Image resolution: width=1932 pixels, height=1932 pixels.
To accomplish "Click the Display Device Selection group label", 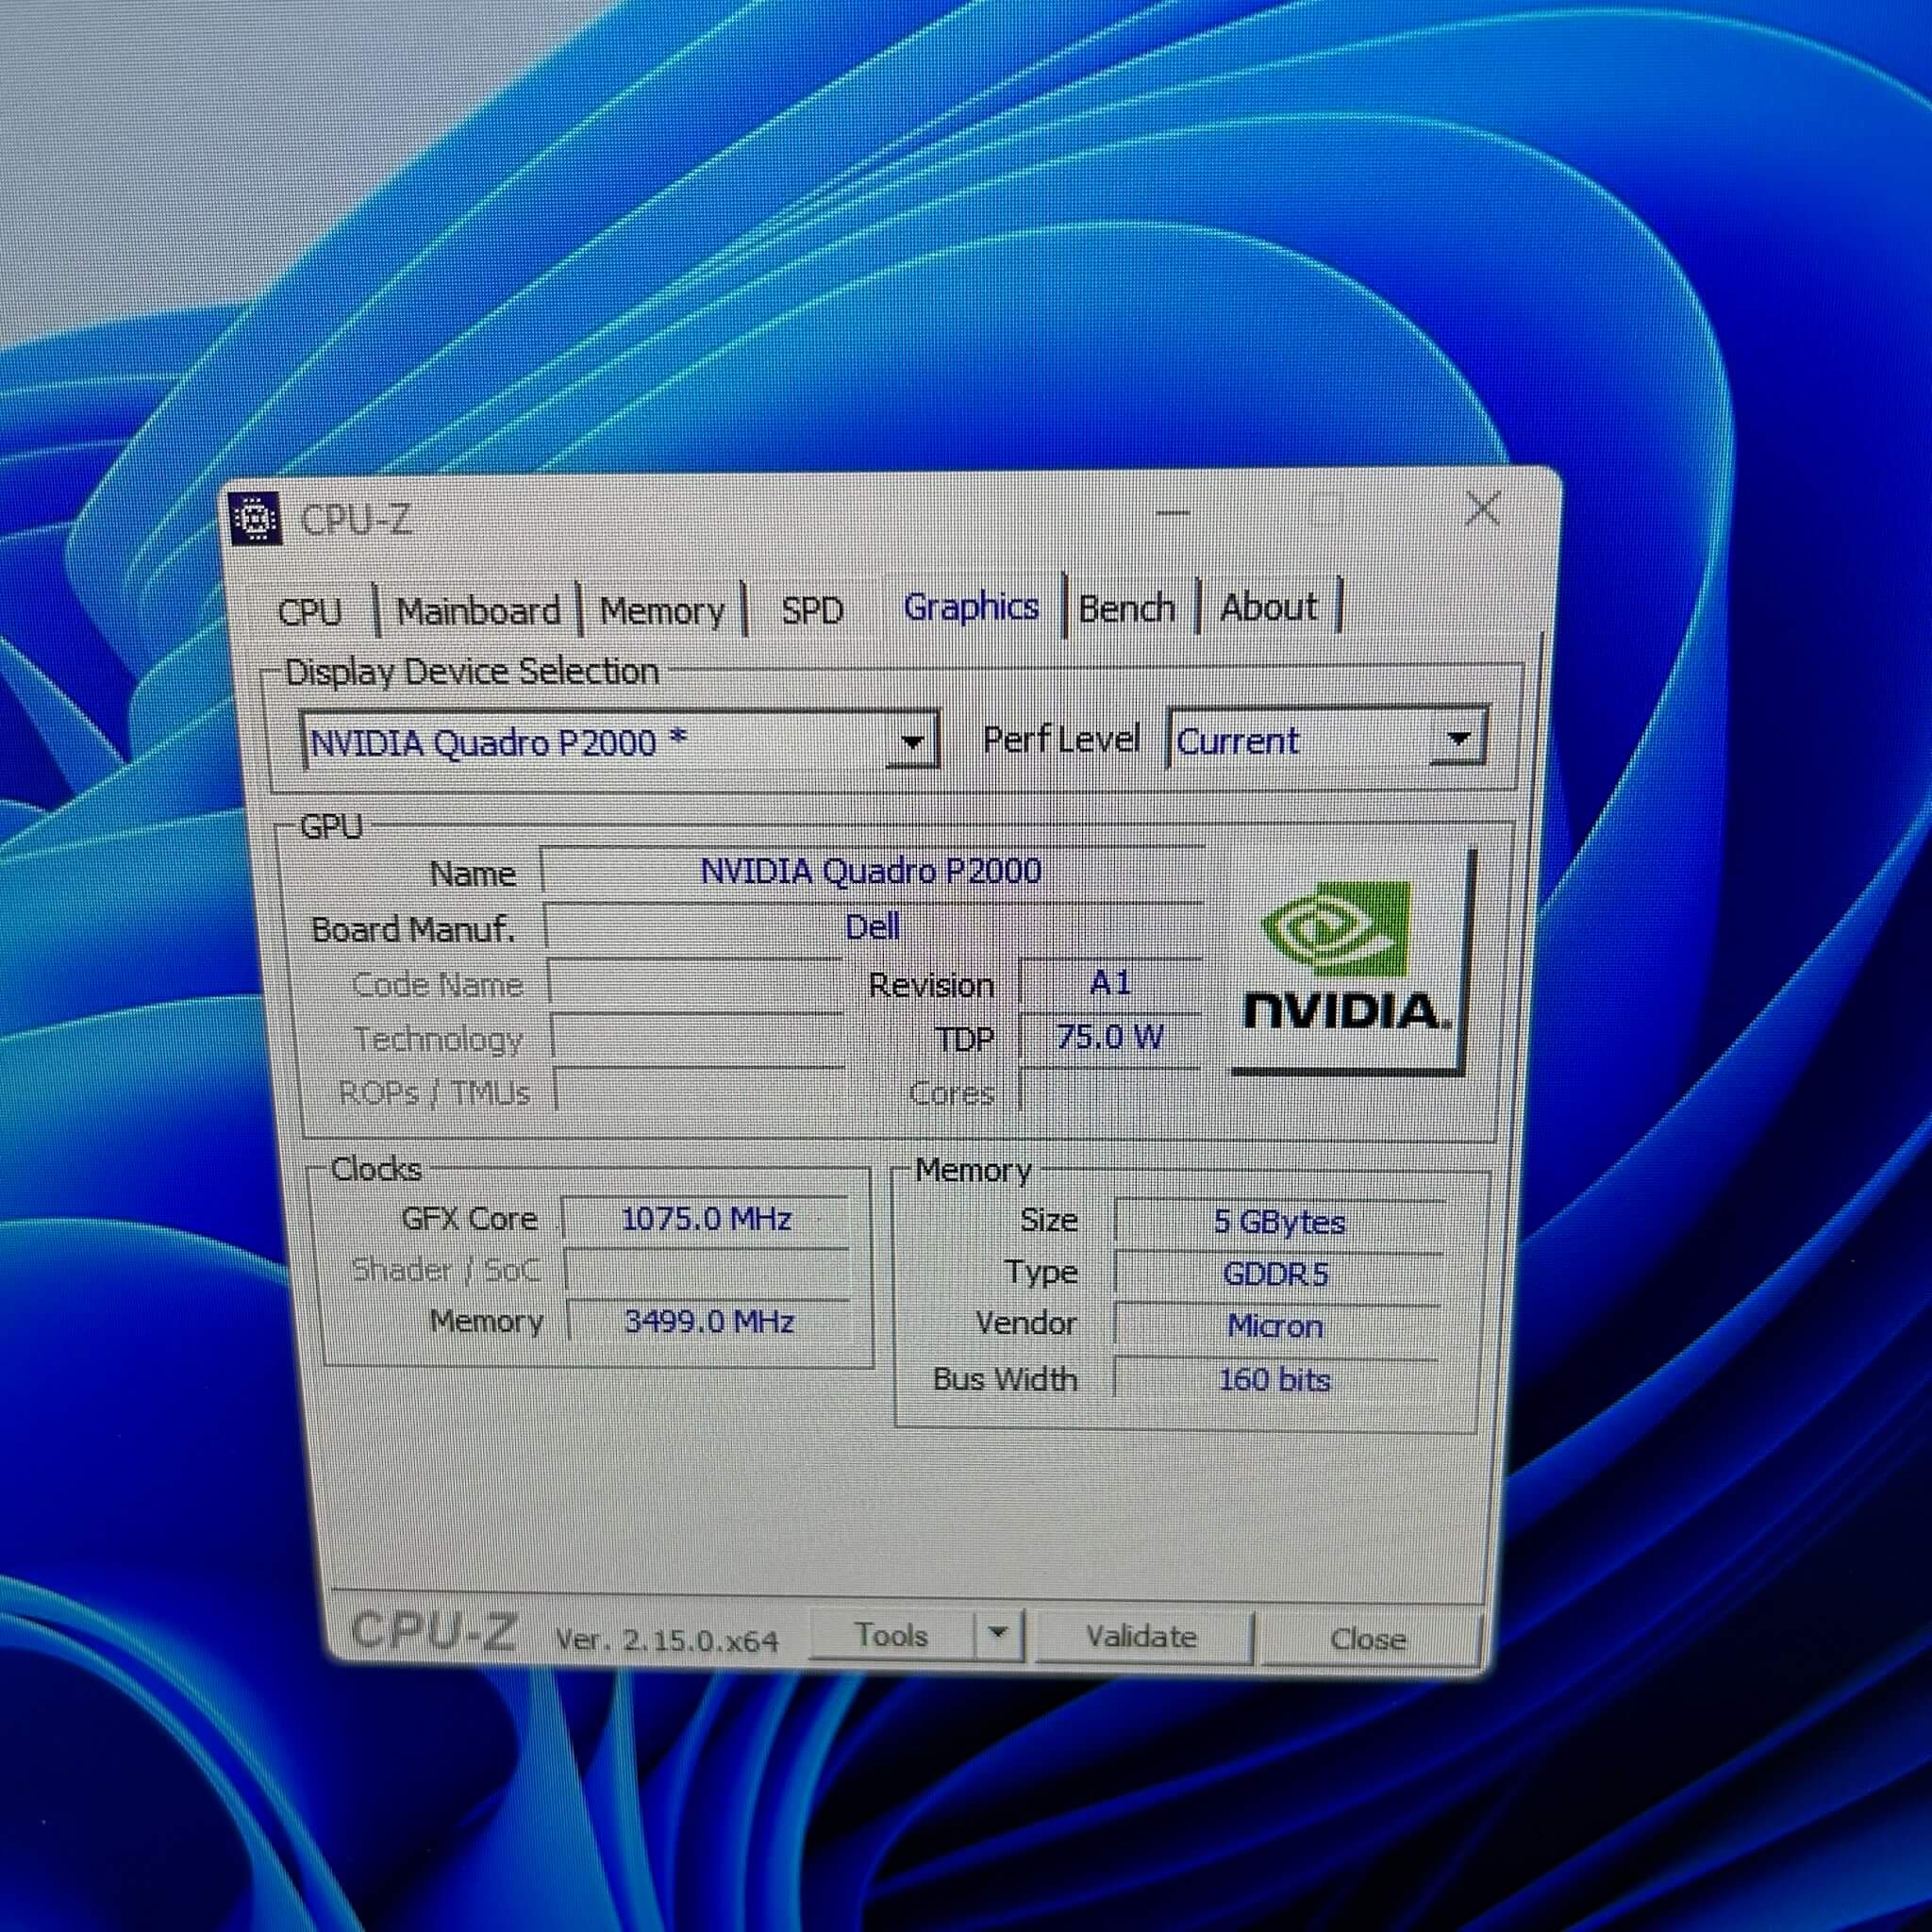I will 472,671.
